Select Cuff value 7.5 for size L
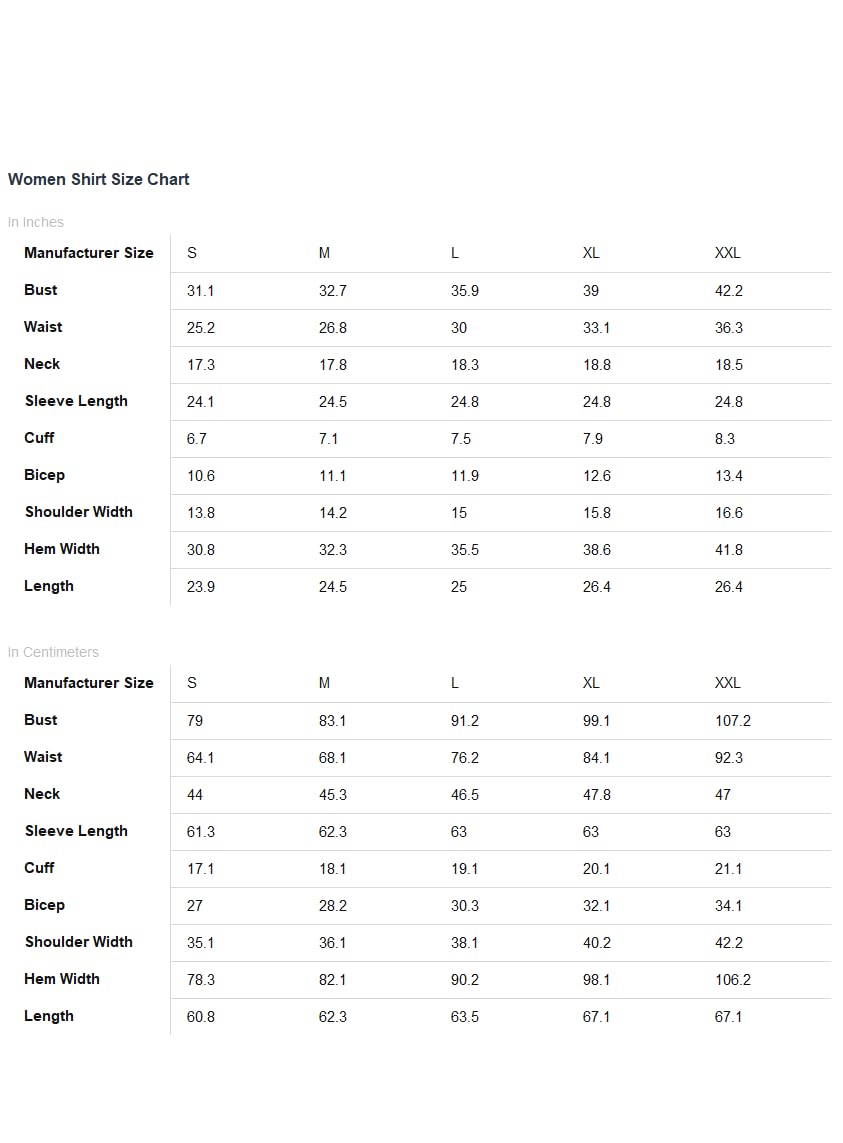This screenshot has width=843, height=1143. (461, 439)
